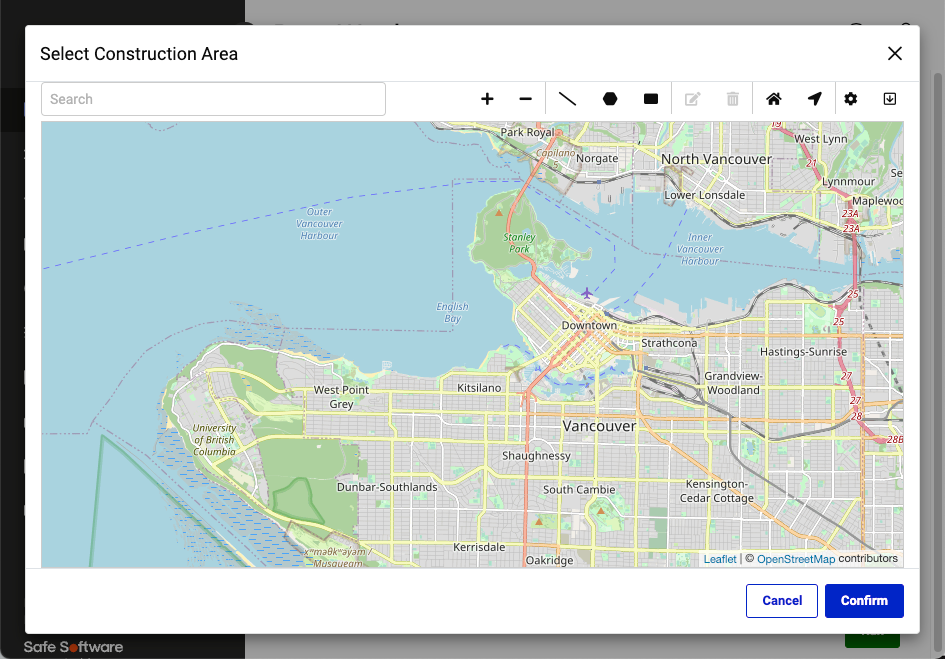Click the Safe Software logo
Screen dimensions: 945x659
tap(73, 647)
